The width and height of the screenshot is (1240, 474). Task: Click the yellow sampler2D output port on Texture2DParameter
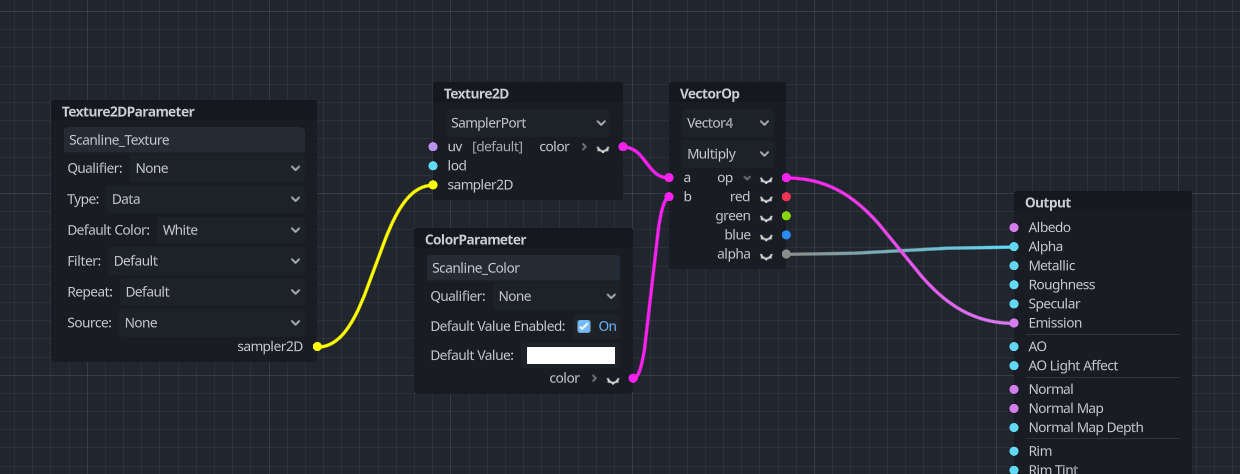click(317, 347)
